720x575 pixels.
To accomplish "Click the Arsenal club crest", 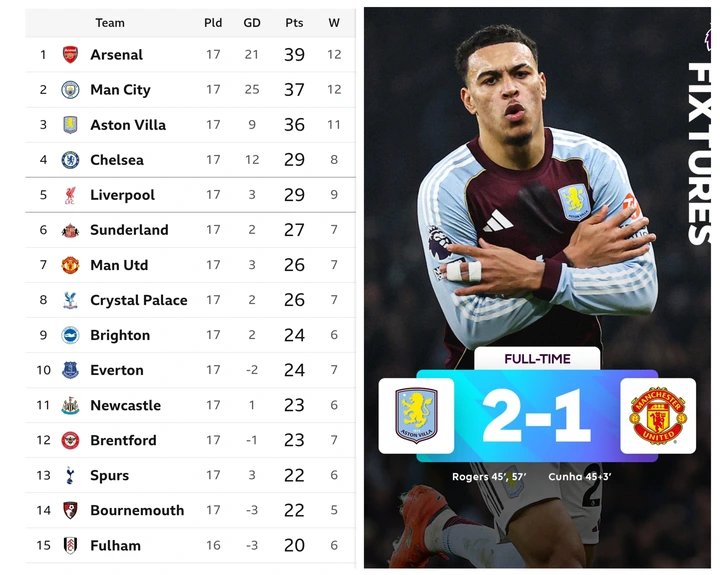I will (70, 55).
